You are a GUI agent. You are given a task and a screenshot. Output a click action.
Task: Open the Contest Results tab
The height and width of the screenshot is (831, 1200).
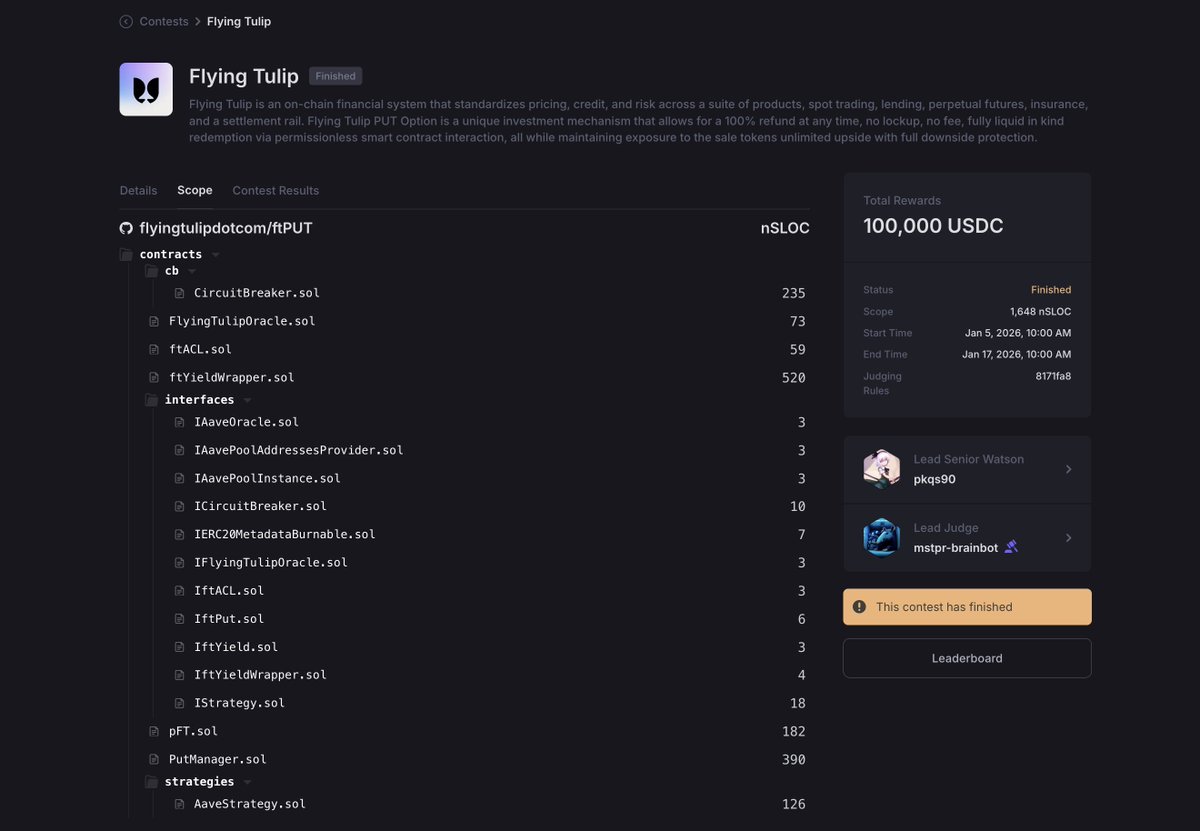tap(276, 190)
